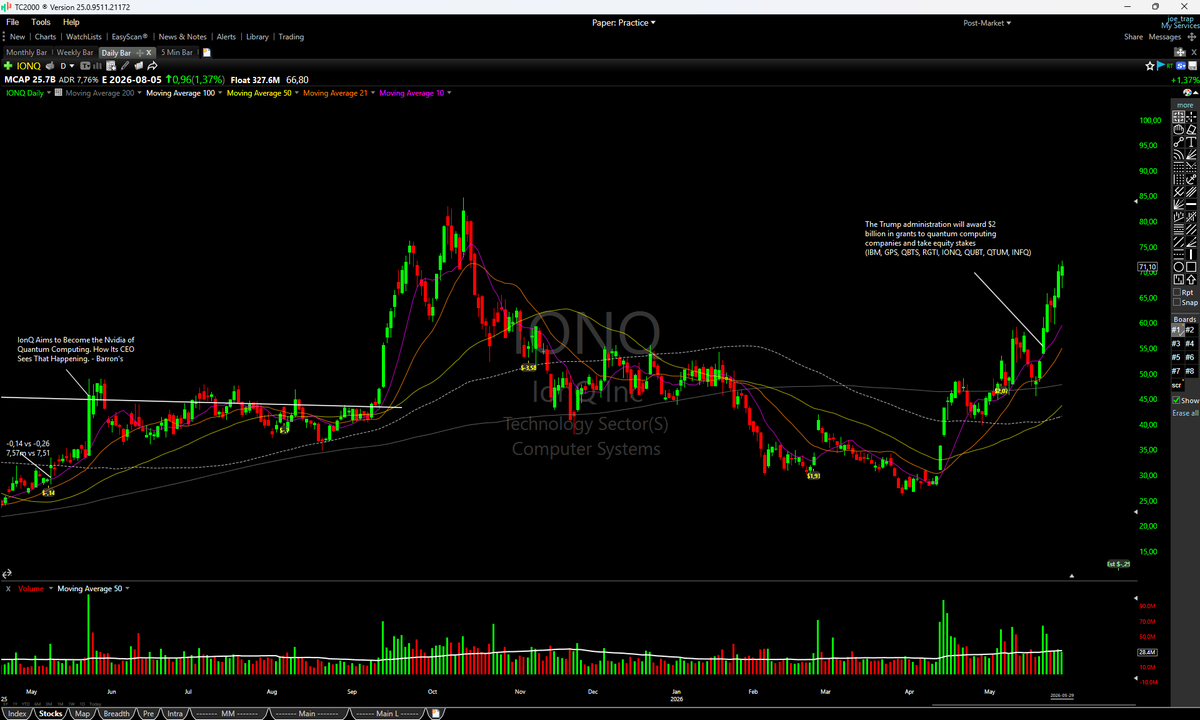This screenshot has width=1200, height=720.
Task: Open Messages in top right
Action: [x=1165, y=37]
